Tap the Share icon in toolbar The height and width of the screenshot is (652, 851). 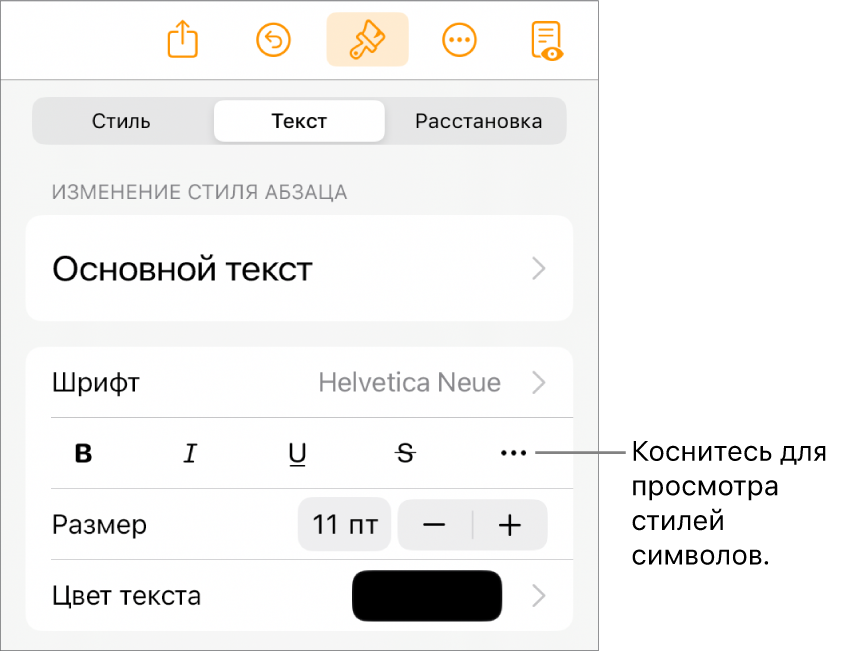(x=182, y=39)
